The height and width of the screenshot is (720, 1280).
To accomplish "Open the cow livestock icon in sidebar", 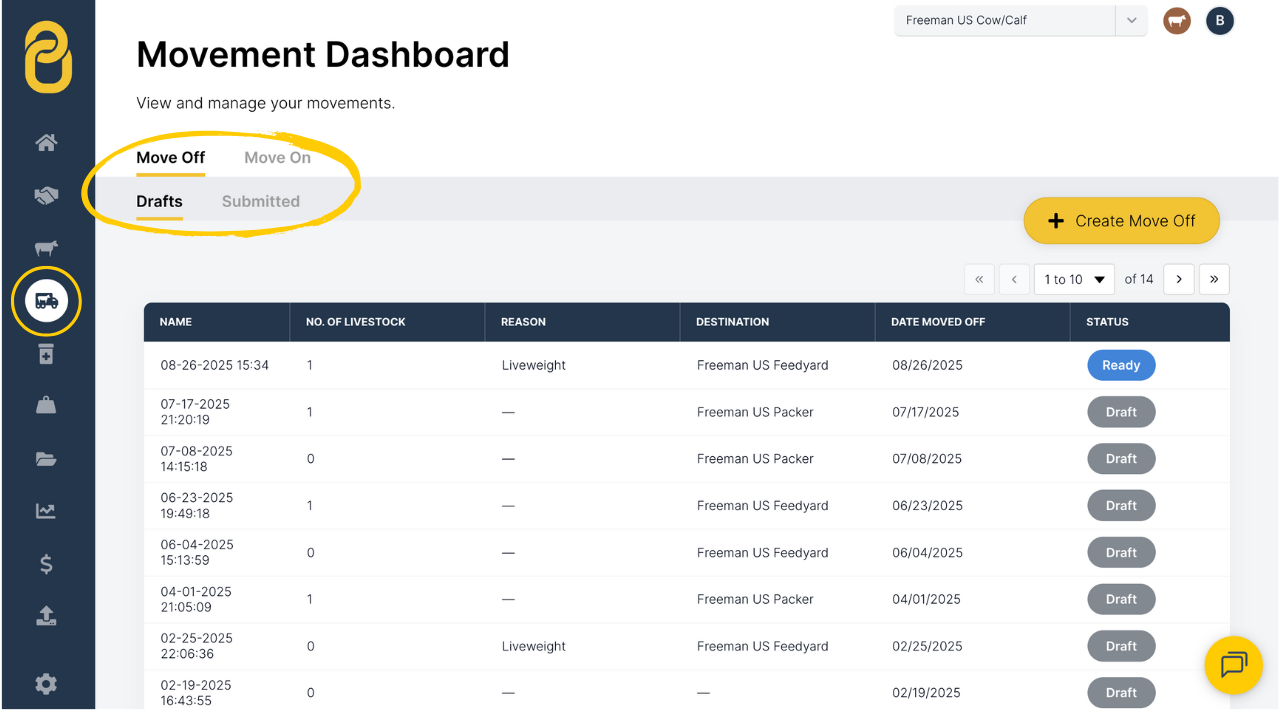I will [46, 248].
